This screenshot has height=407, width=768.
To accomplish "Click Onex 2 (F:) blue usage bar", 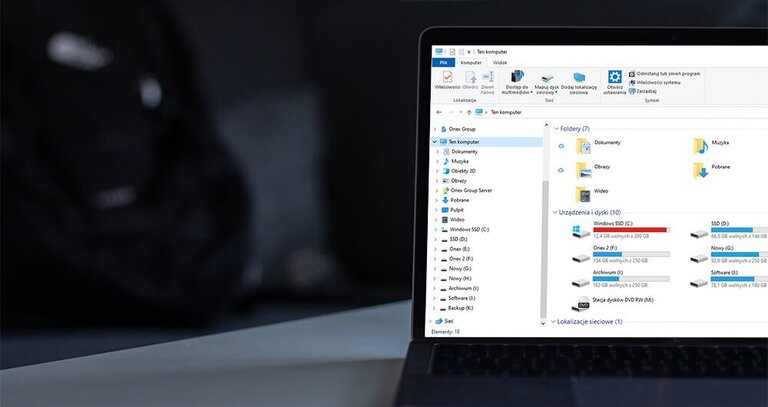I will [x=631, y=254].
